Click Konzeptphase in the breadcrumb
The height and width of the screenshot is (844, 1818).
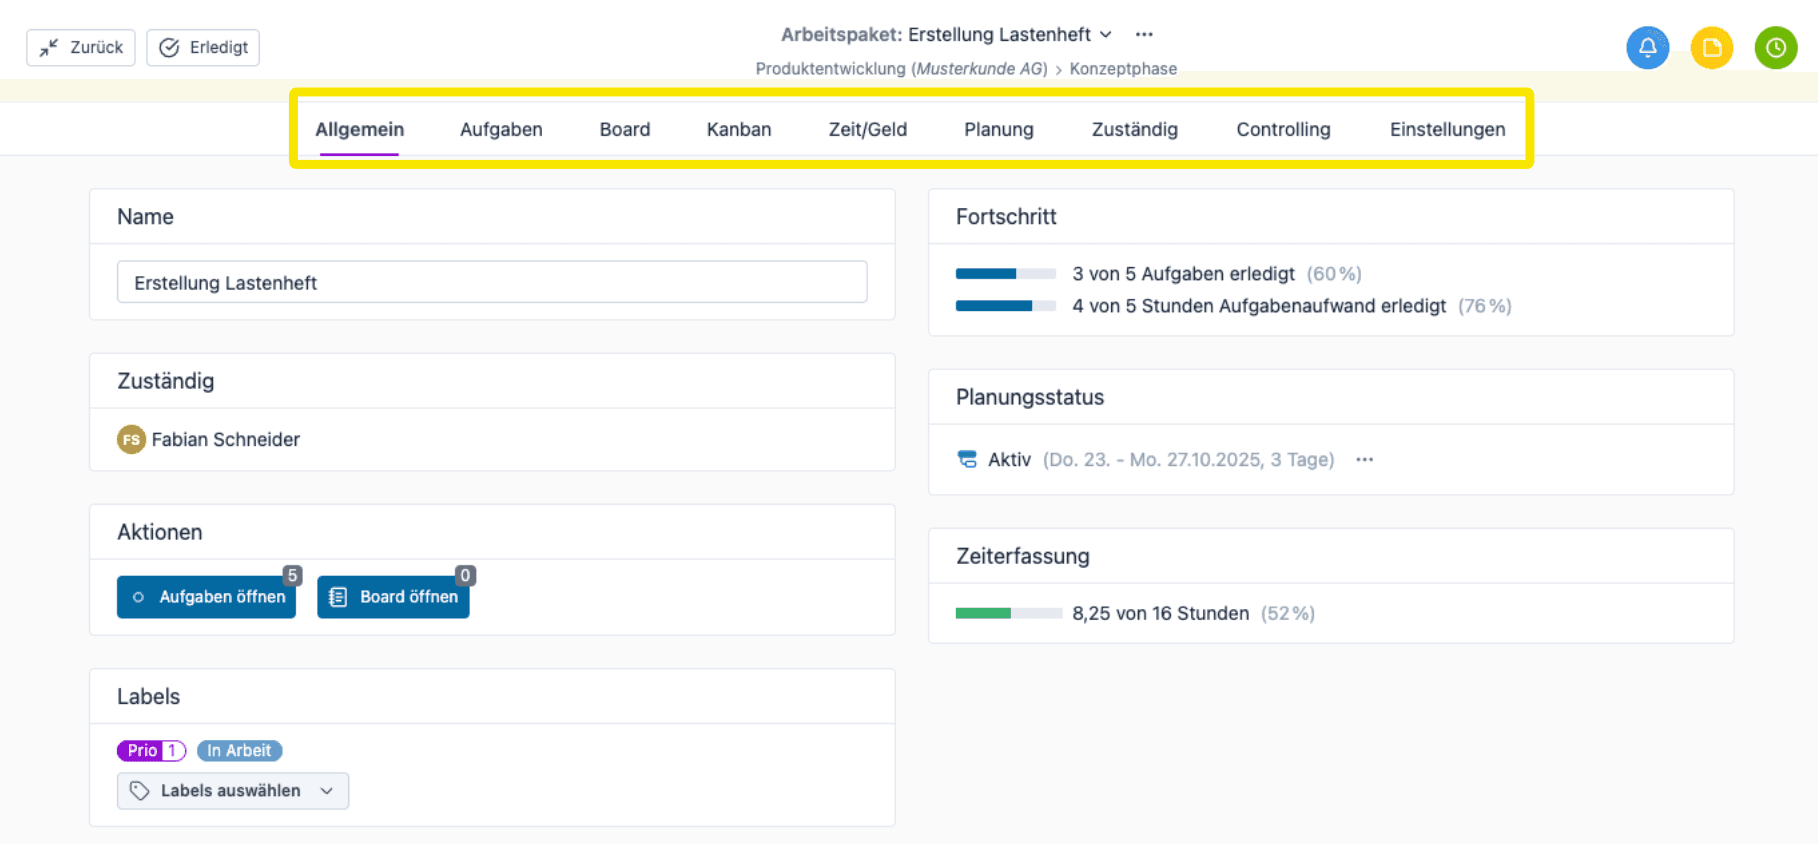[1123, 69]
